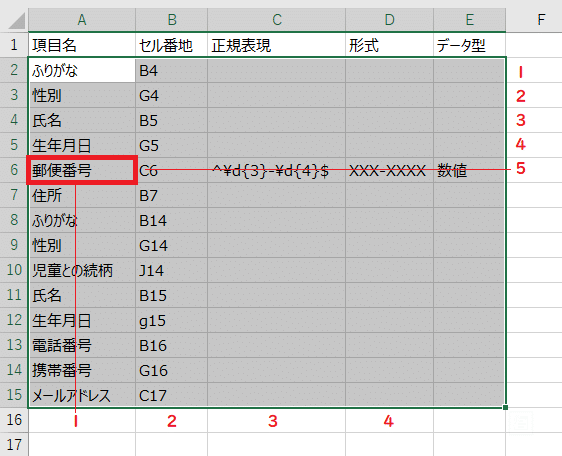Select 性別 cell in row 3
Viewport: 562px width, 456px height.
[82, 95]
